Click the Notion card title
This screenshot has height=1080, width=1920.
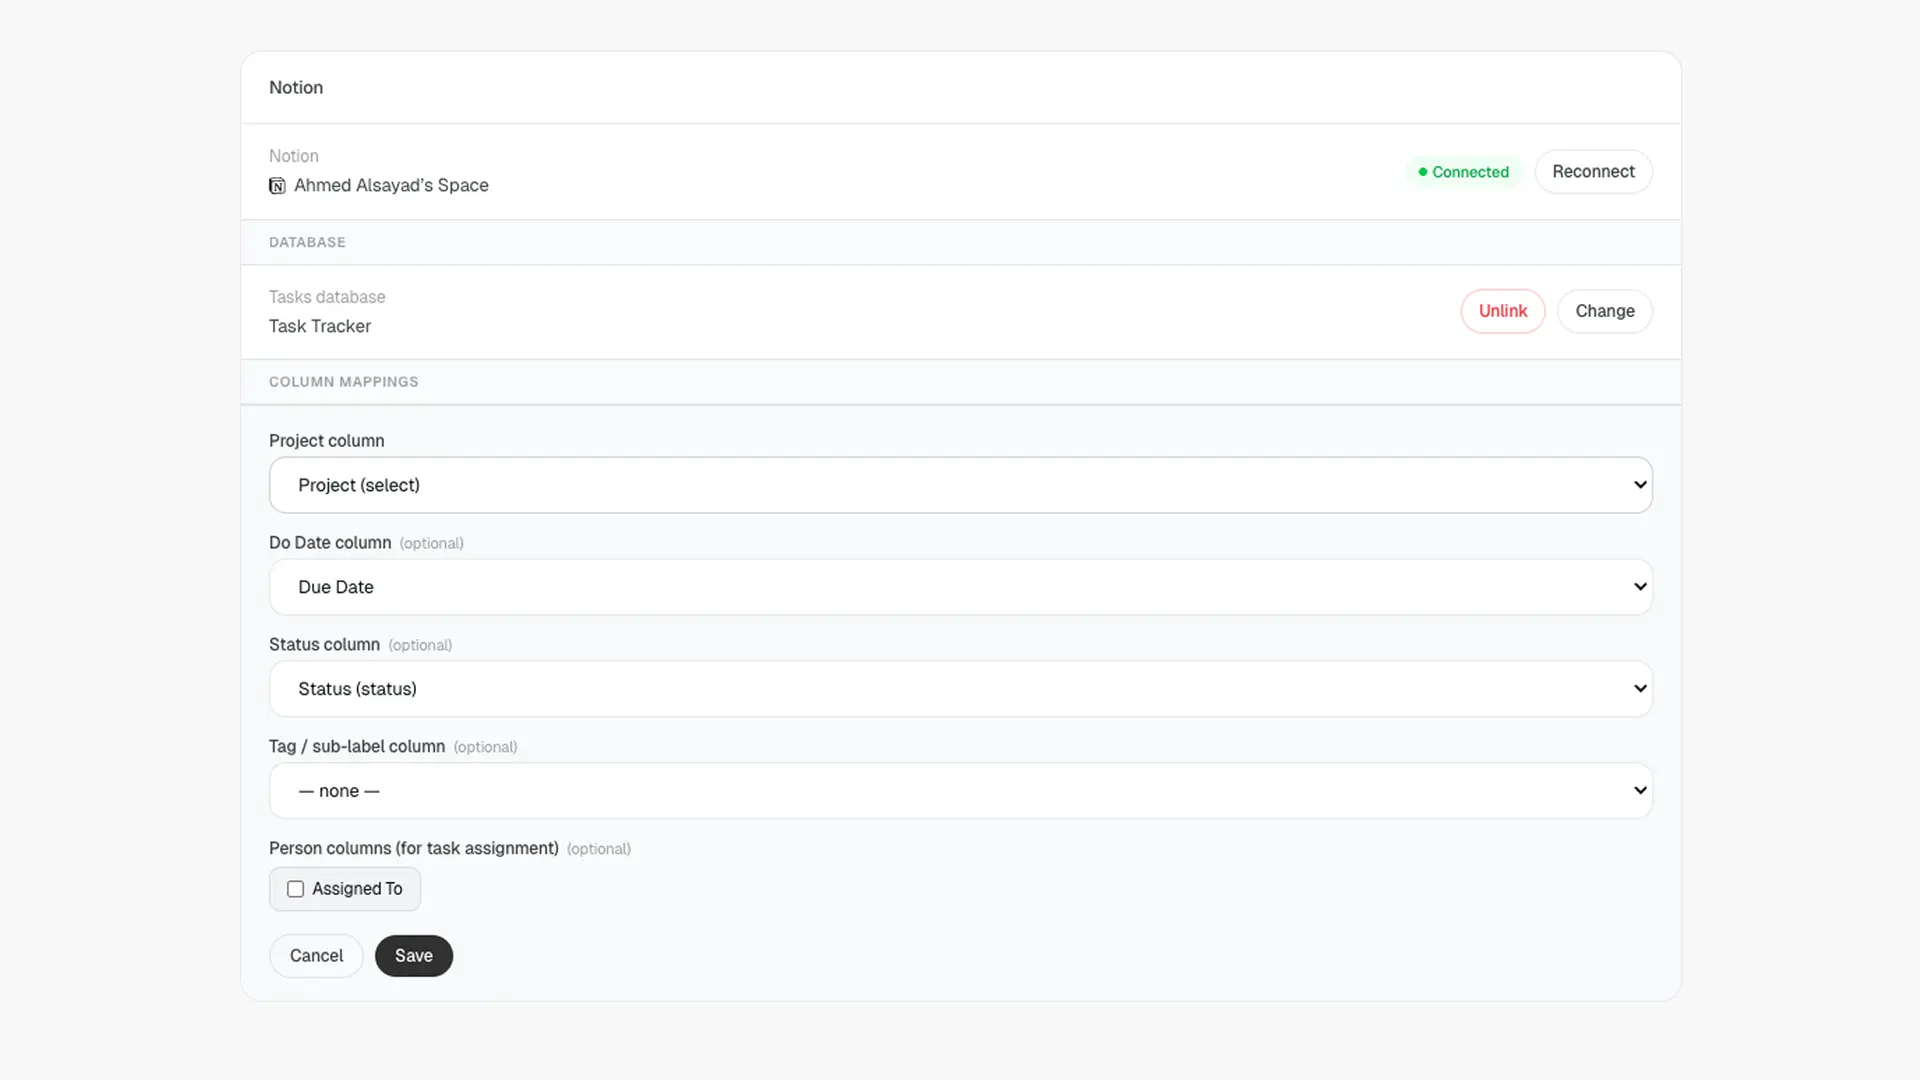pyautogui.click(x=295, y=87)
